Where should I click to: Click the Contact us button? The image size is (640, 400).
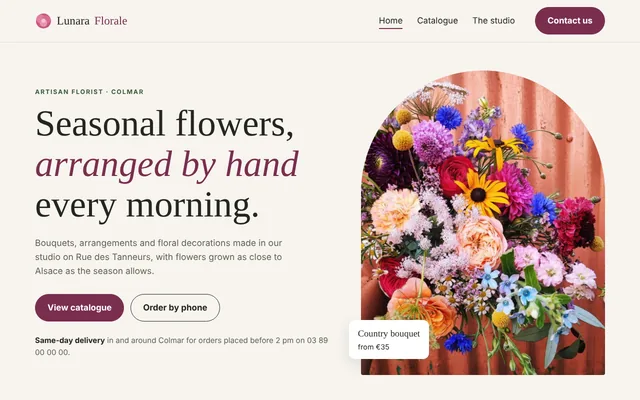570,21
